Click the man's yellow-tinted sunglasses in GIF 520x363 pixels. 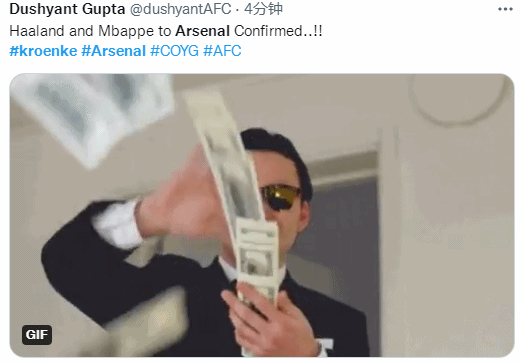pyautogui.click(x=281, y=197)
